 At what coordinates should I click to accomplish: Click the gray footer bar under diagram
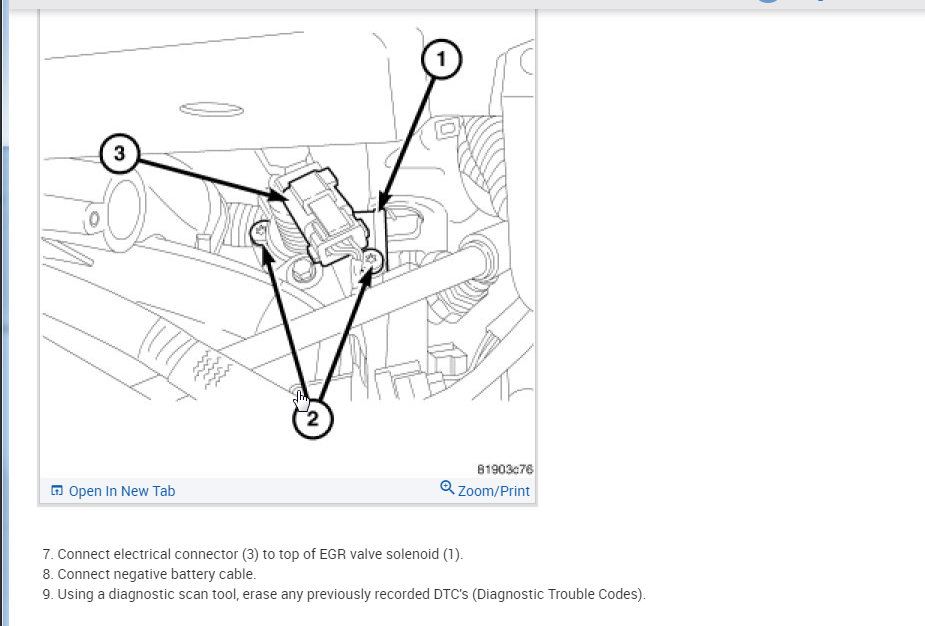pyautogui.click(x=287, y=491)
